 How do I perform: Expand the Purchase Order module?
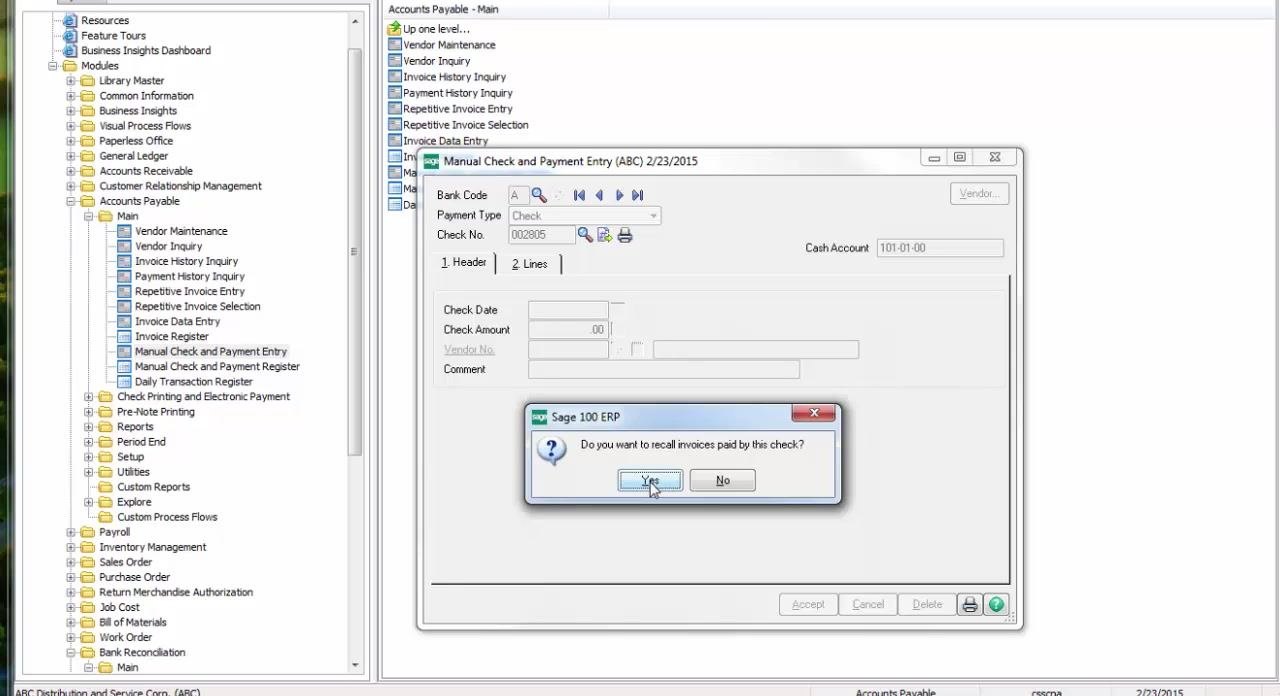pos(71,577)
